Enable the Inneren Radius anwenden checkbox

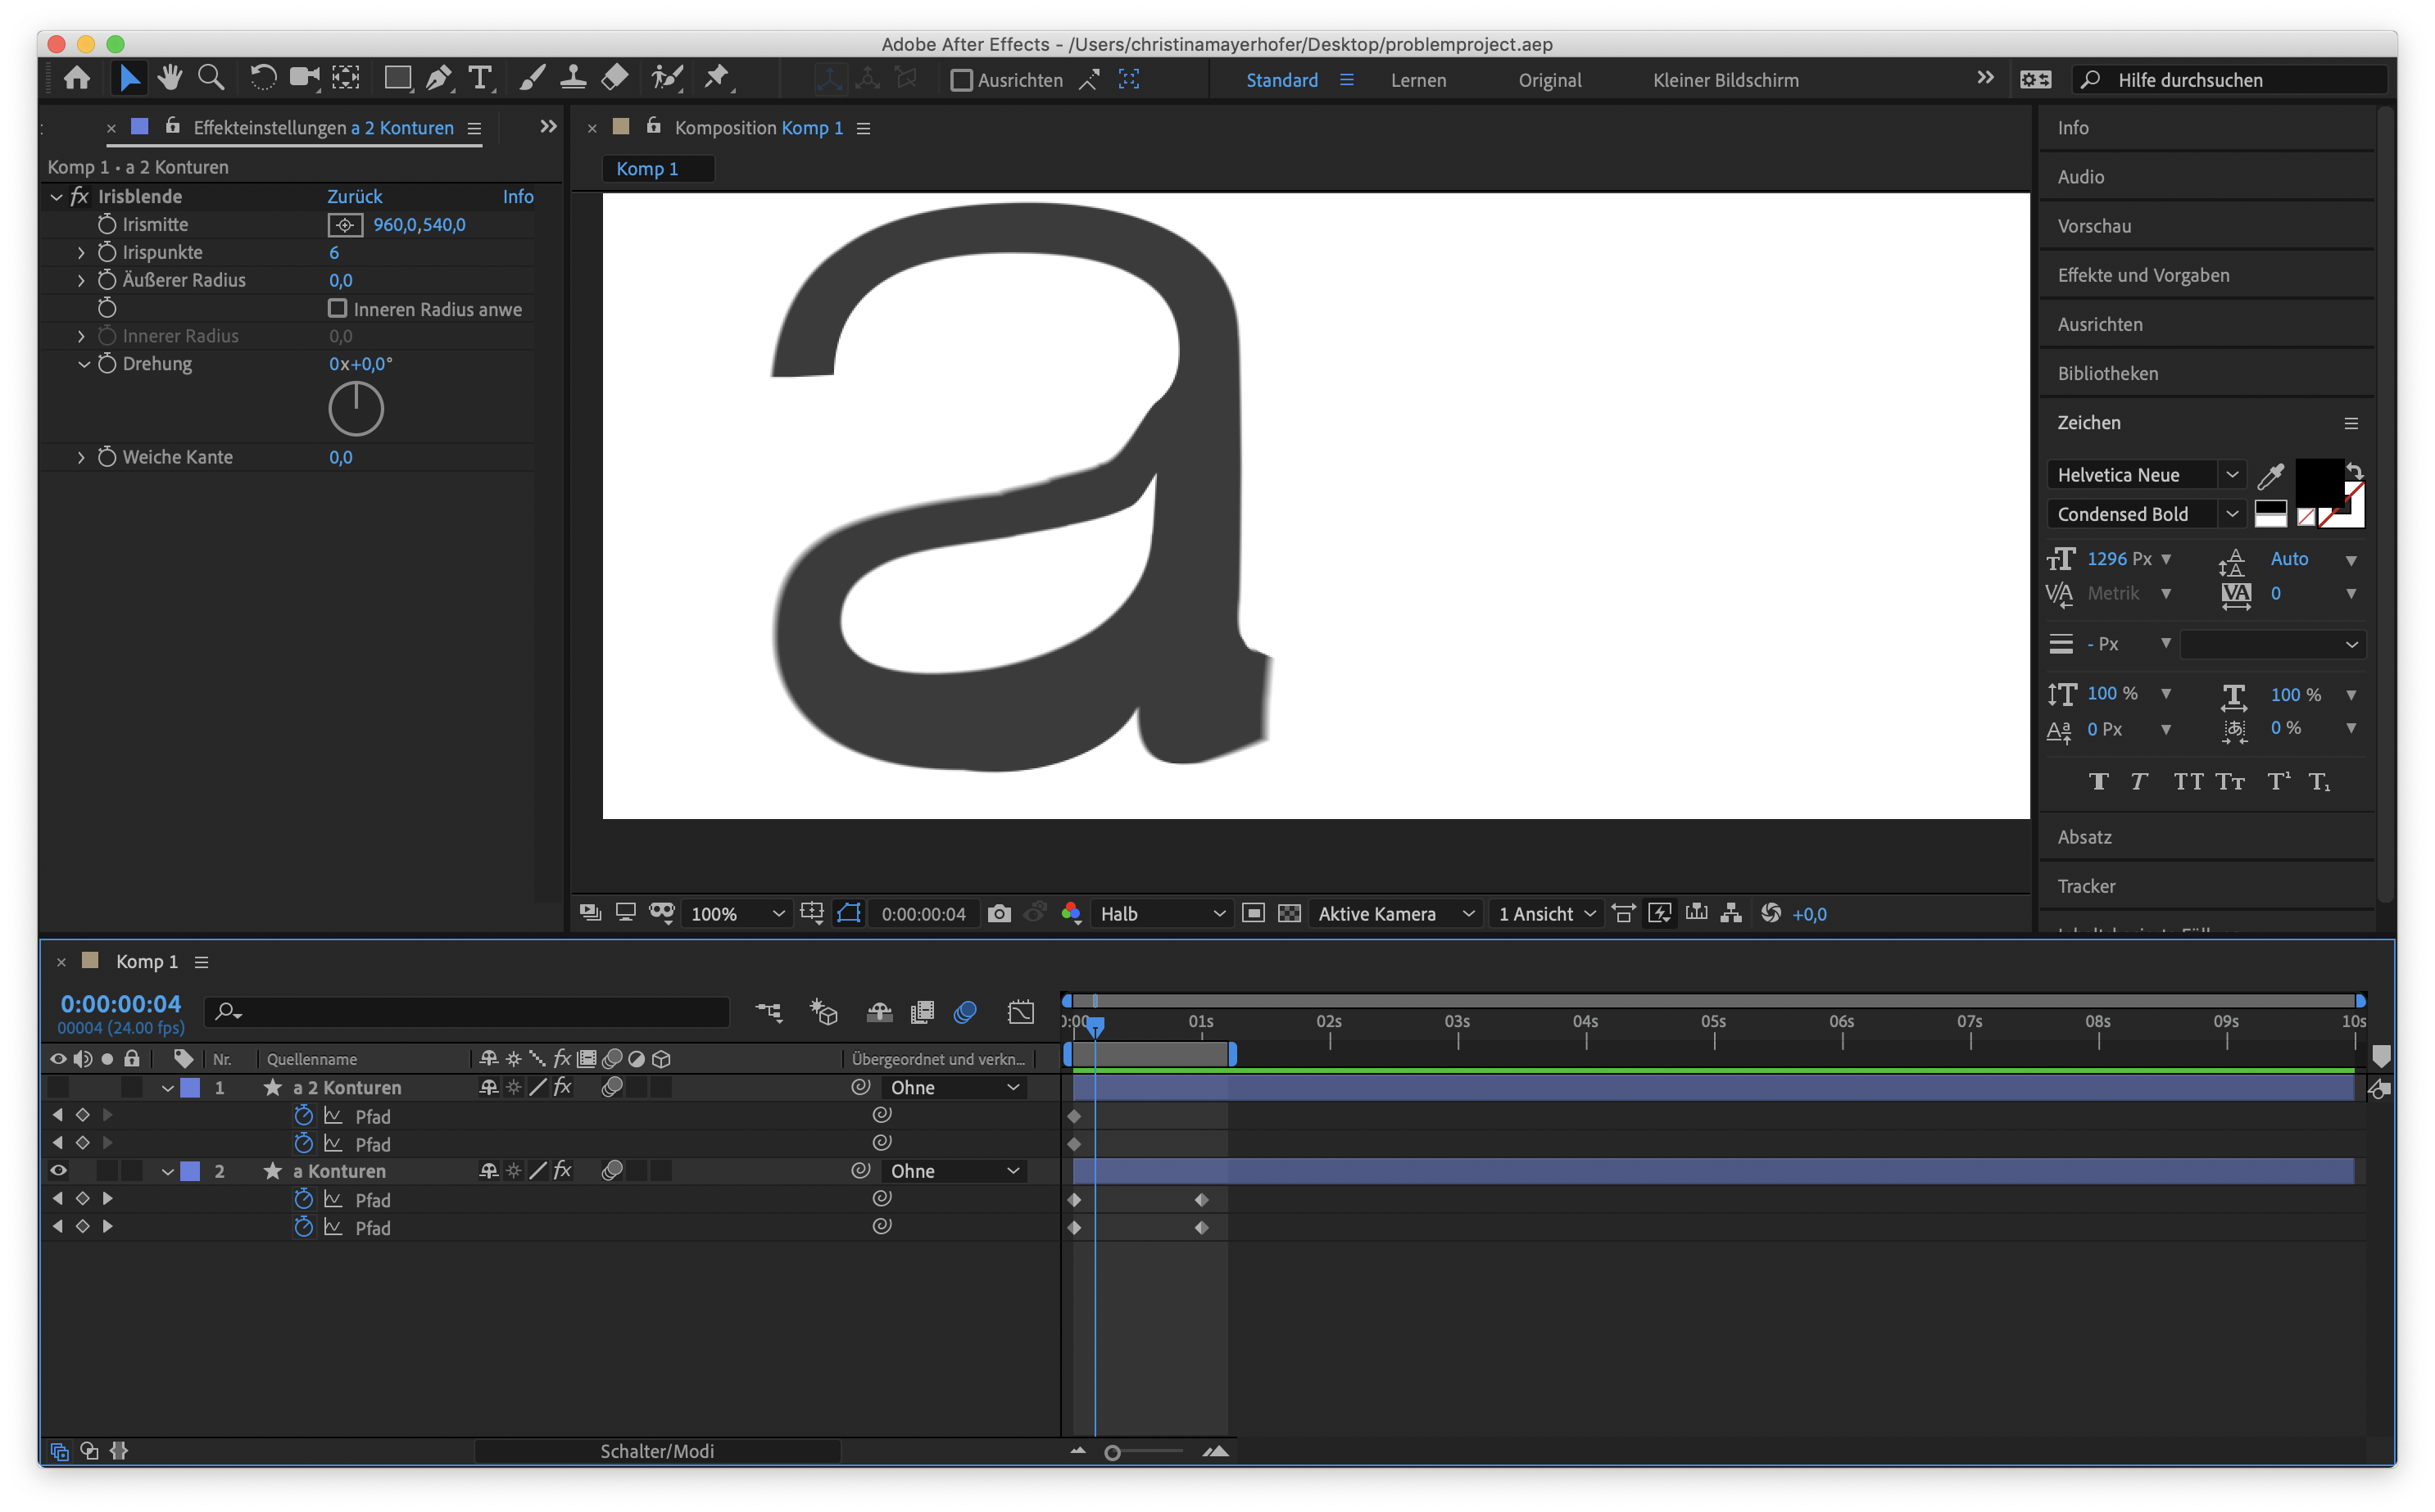338,309
